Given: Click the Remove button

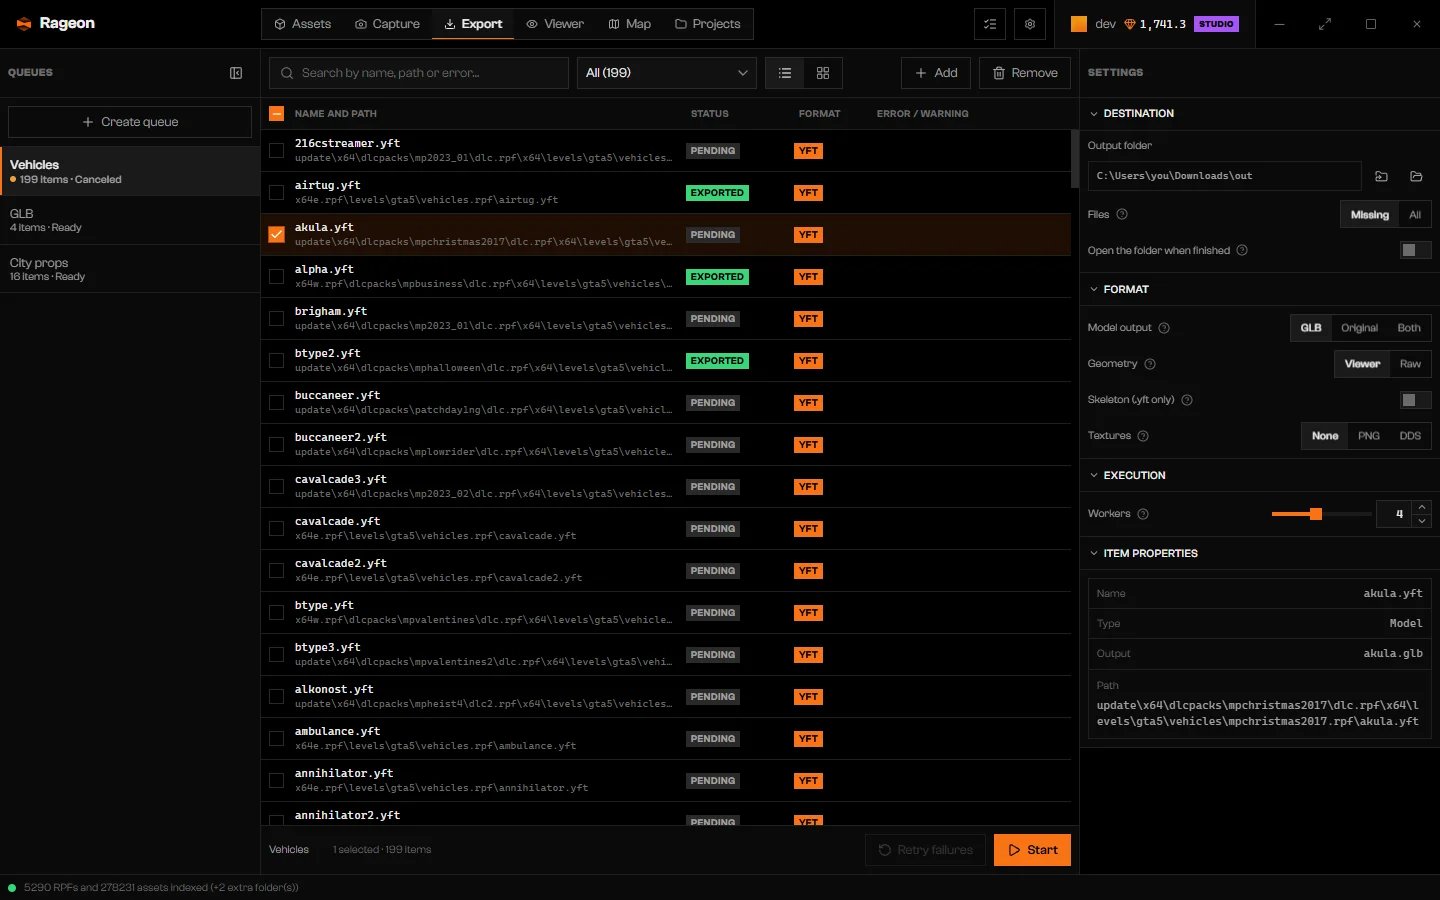Looking at the screenshot, I should point(1025,73).
